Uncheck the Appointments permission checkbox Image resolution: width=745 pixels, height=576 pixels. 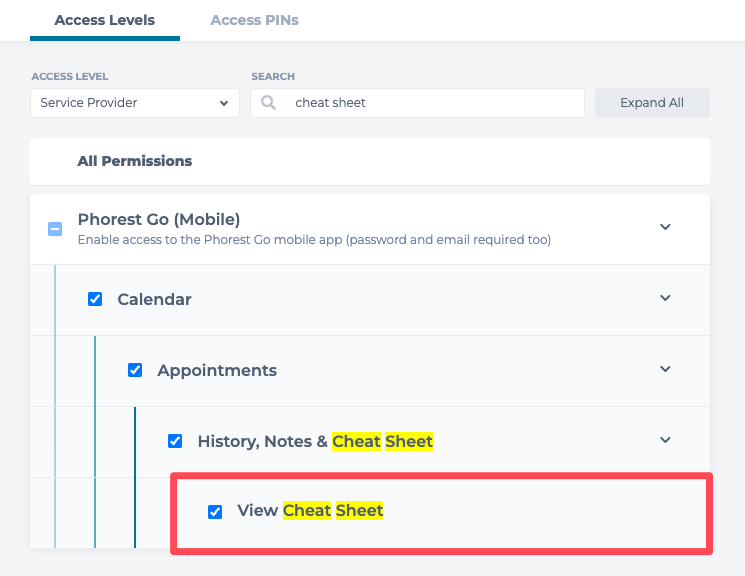135,370
